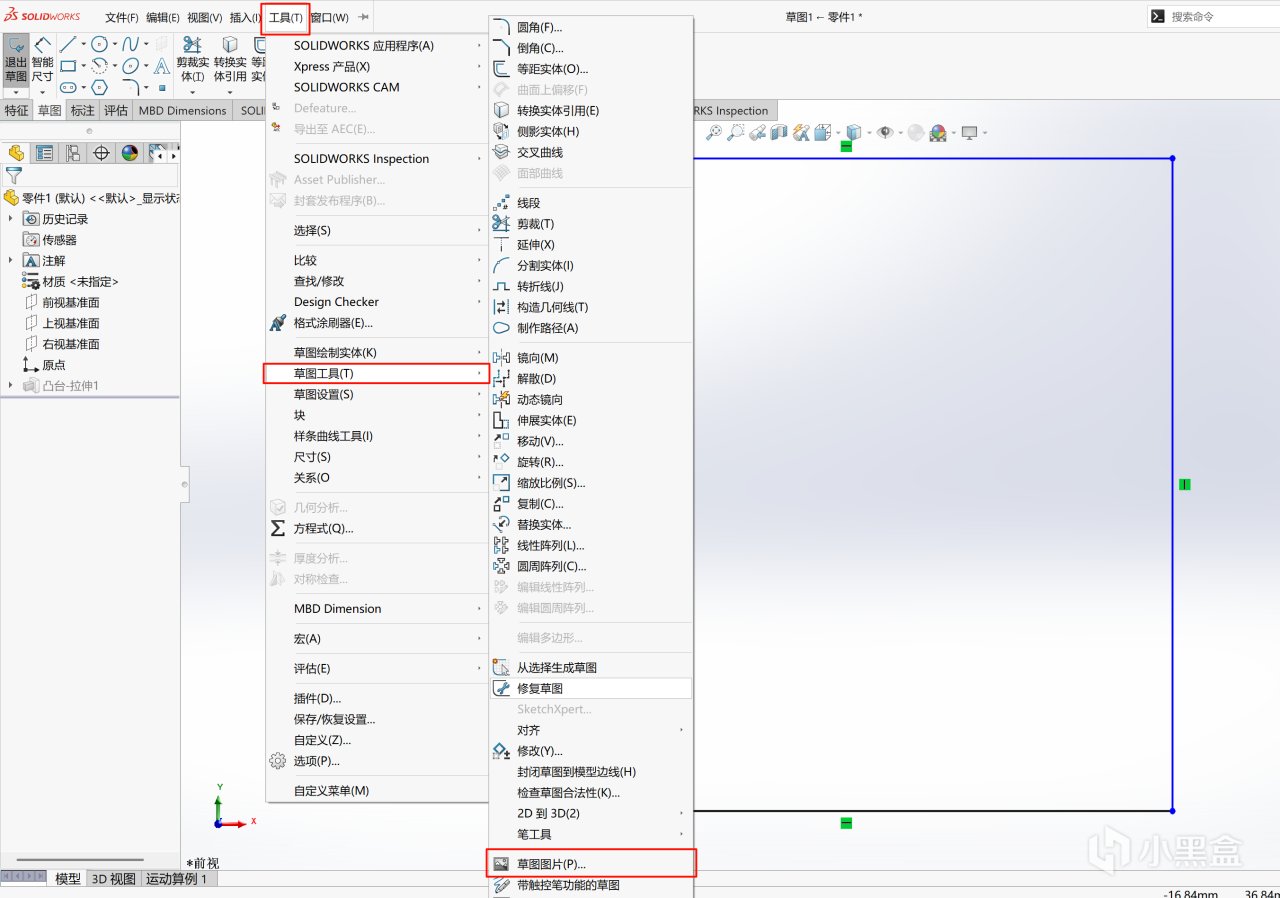Click the green vertical relation marker
Image resolution: width=1280 pixels, height=898 pixels.
pos(1185,485)
